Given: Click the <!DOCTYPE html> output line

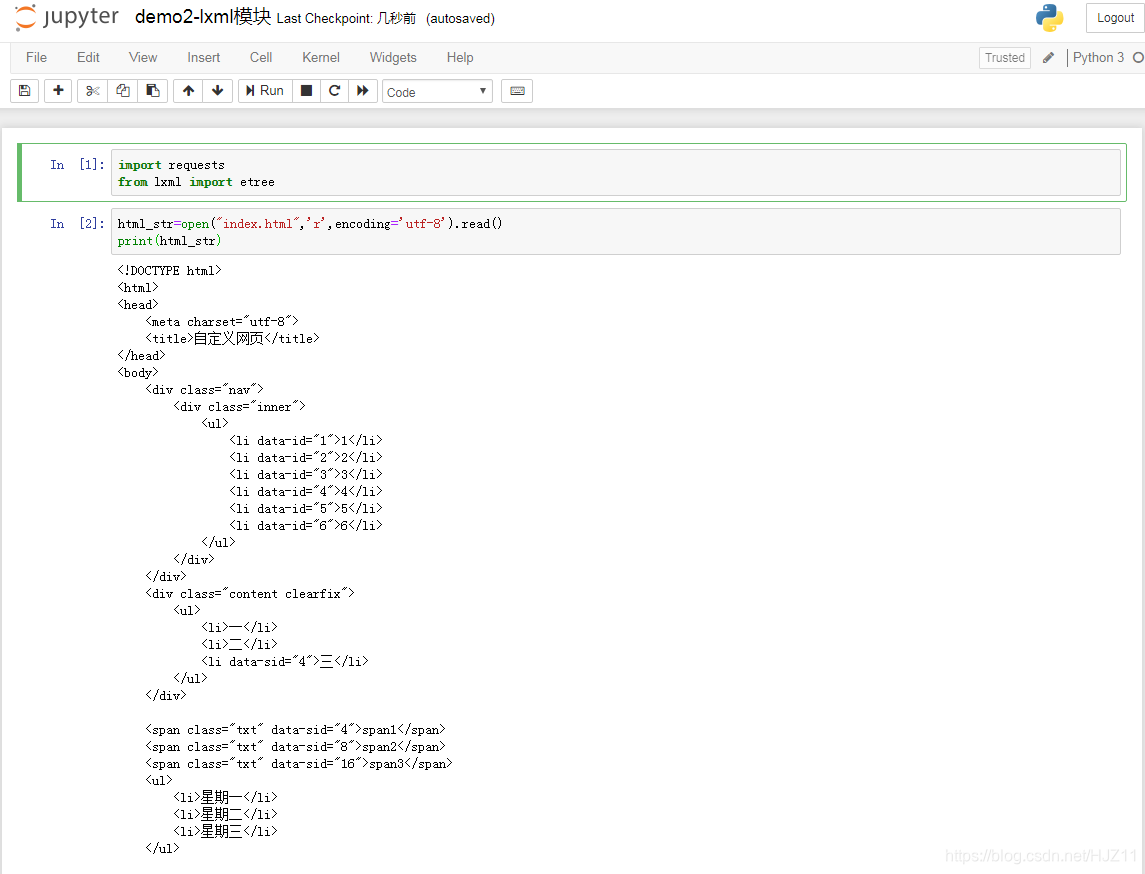Looking at the screenshot, I should coord(169,270).
